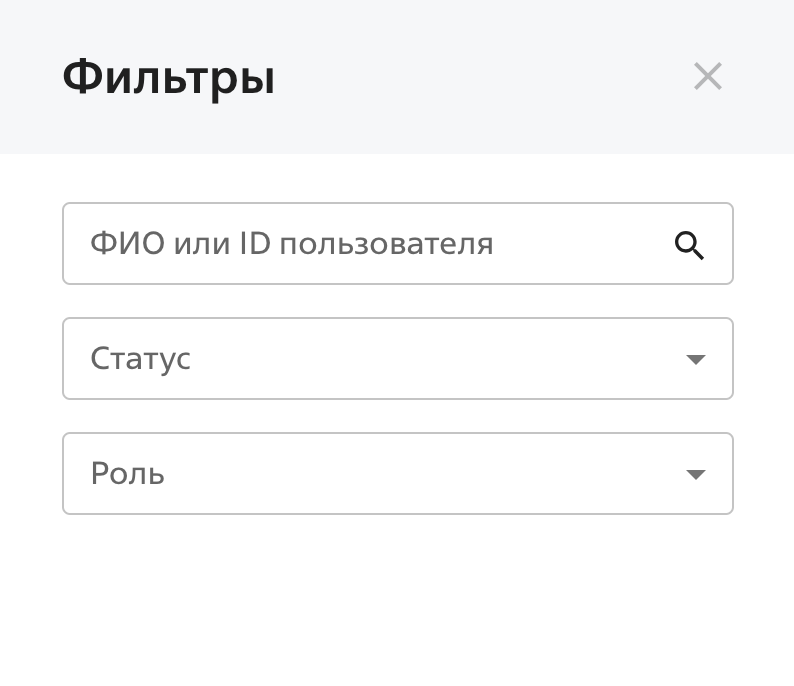Expand the role filter list triangle

[x=696, y=475]
